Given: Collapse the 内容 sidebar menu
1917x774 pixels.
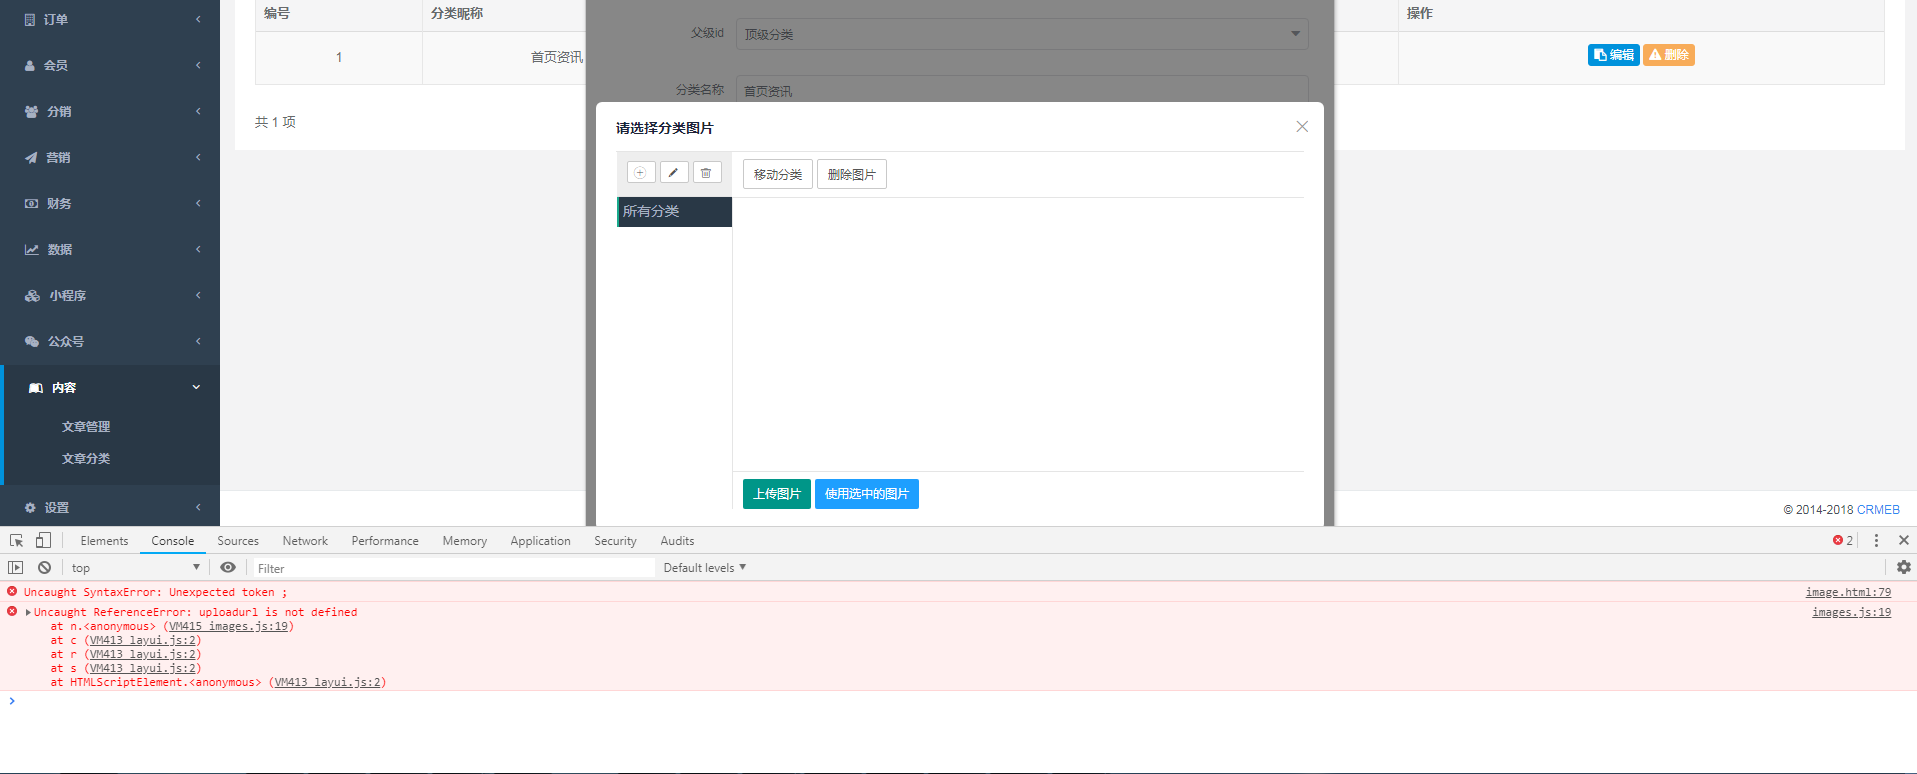Looking at the screenshot, I should (x=110, y=387).
